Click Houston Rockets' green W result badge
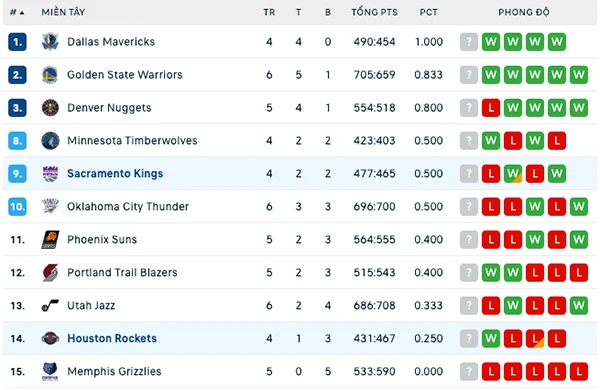This screenshot has width=600, height=390. click(x=491, y=338)
